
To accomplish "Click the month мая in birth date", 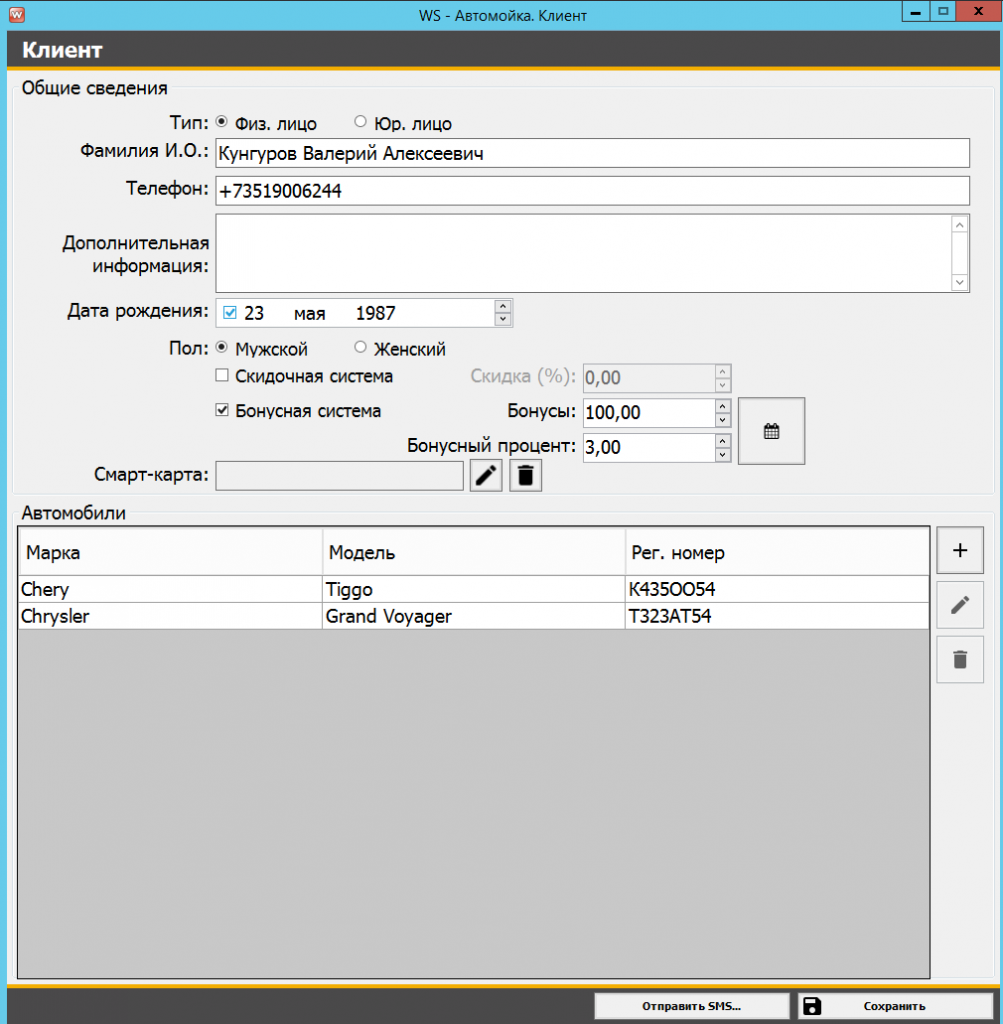I will coord(310,314).
